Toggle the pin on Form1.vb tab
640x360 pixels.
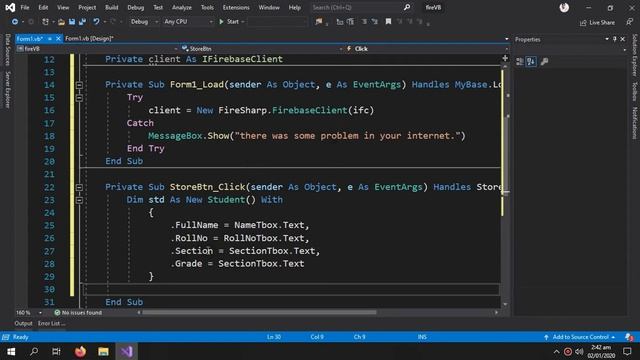click(49, 38)
